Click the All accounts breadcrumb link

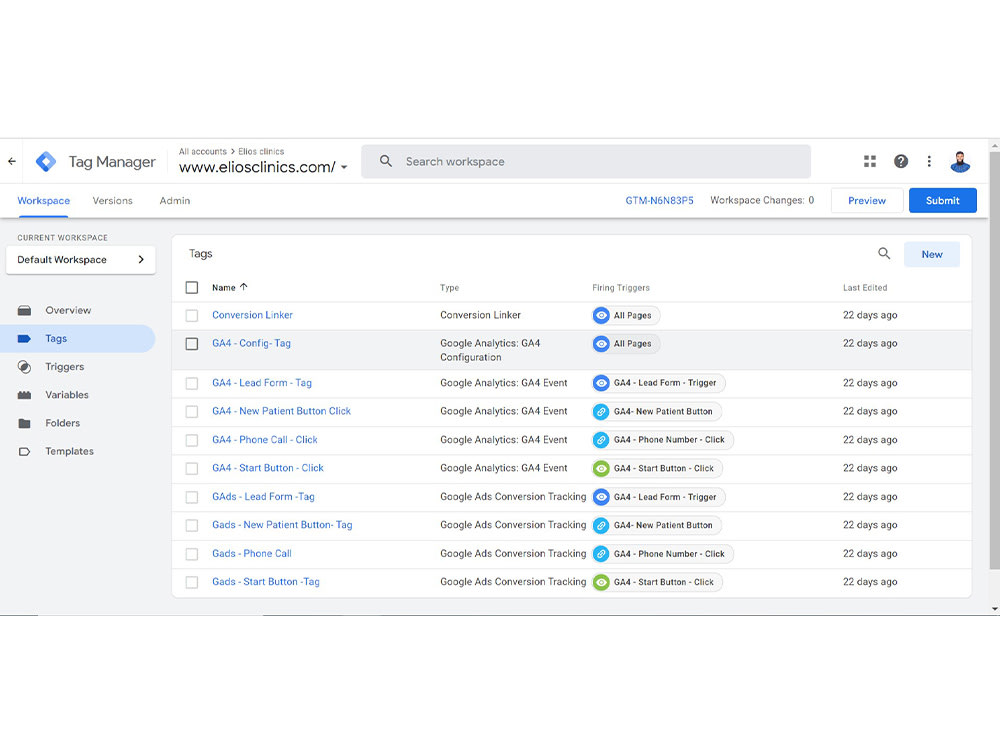203,152
